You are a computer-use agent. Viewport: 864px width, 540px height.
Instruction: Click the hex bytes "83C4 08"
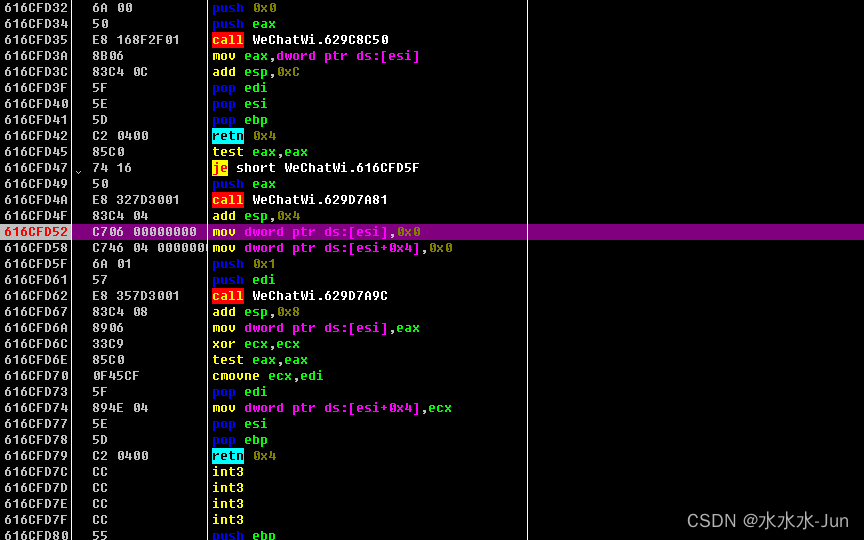(120, 311)
